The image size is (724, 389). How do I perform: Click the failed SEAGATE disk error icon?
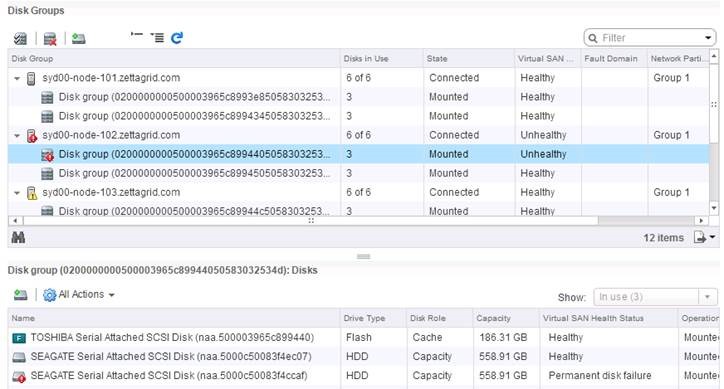tap(19, 377)
